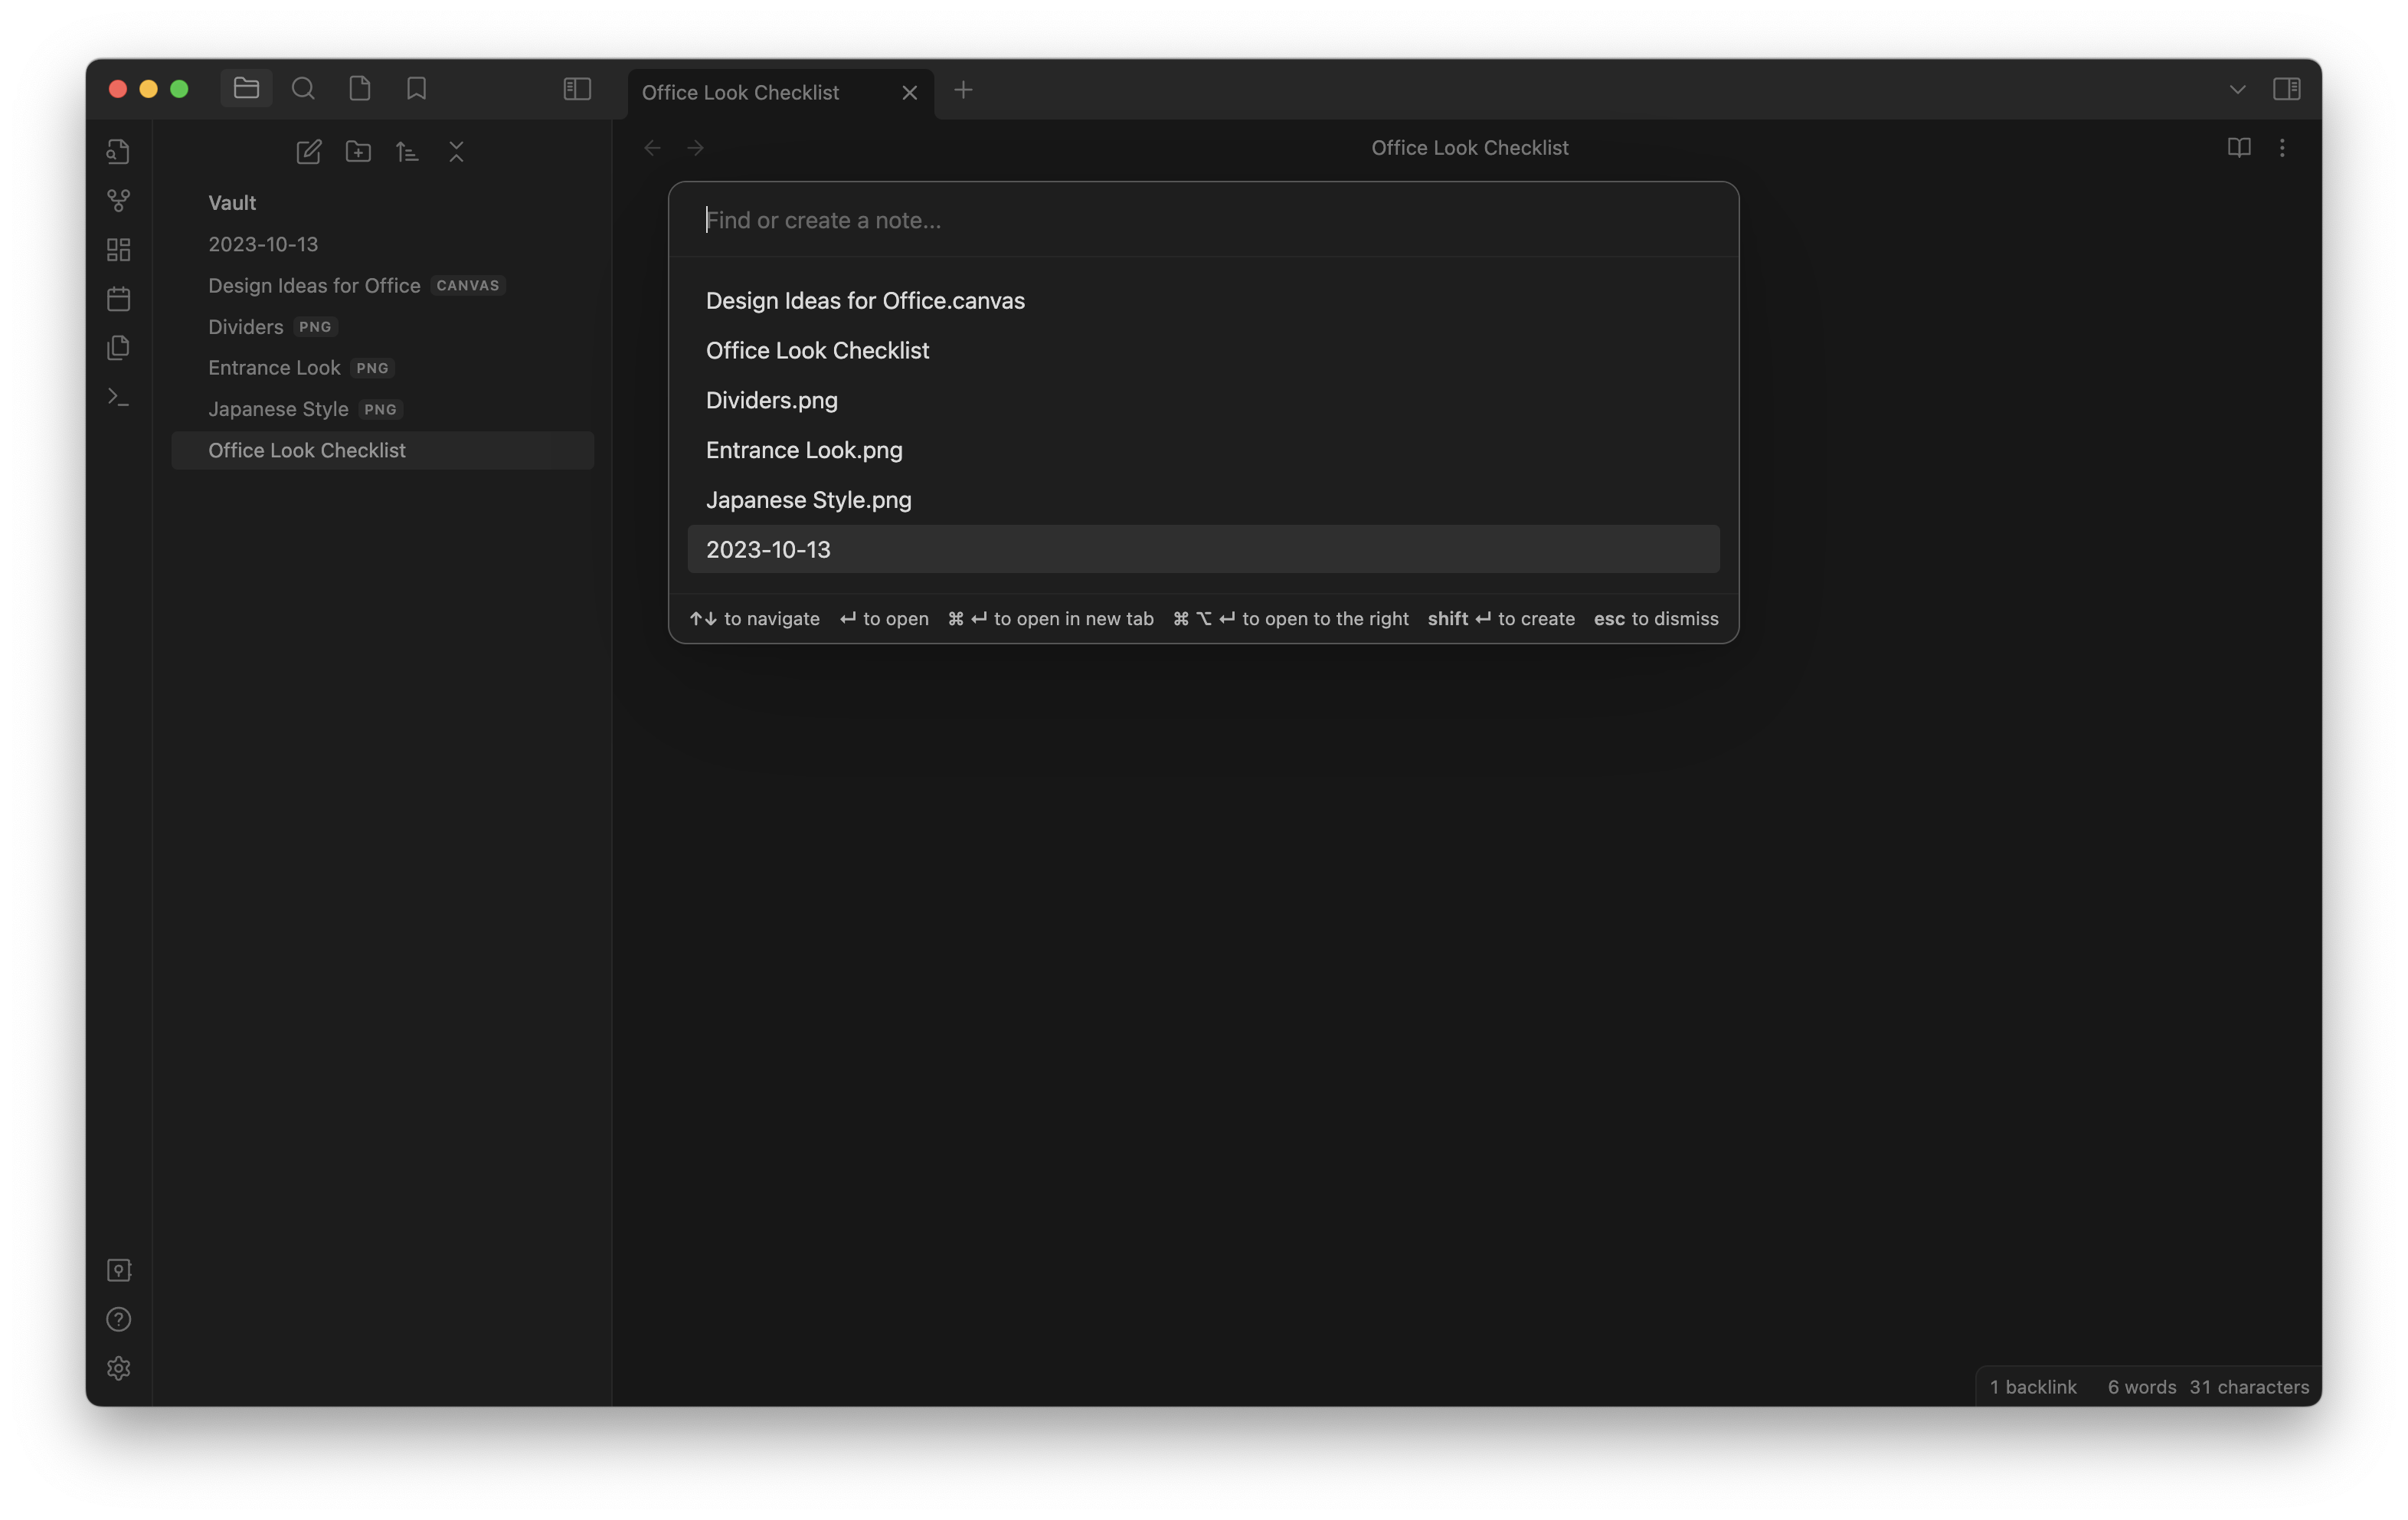
Task: Create a new note with the pencil icon
Action: [x=309, y=152]
